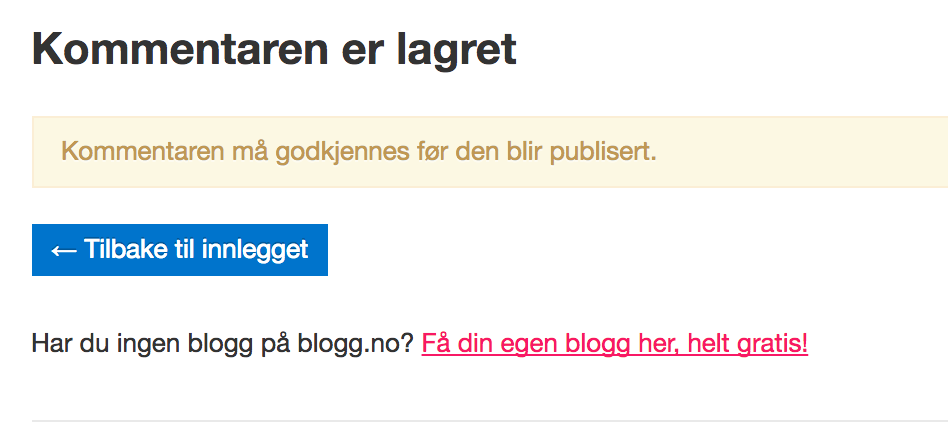
Task: Select the Kommentaren er lagret heading
Action: coord(274,48)
